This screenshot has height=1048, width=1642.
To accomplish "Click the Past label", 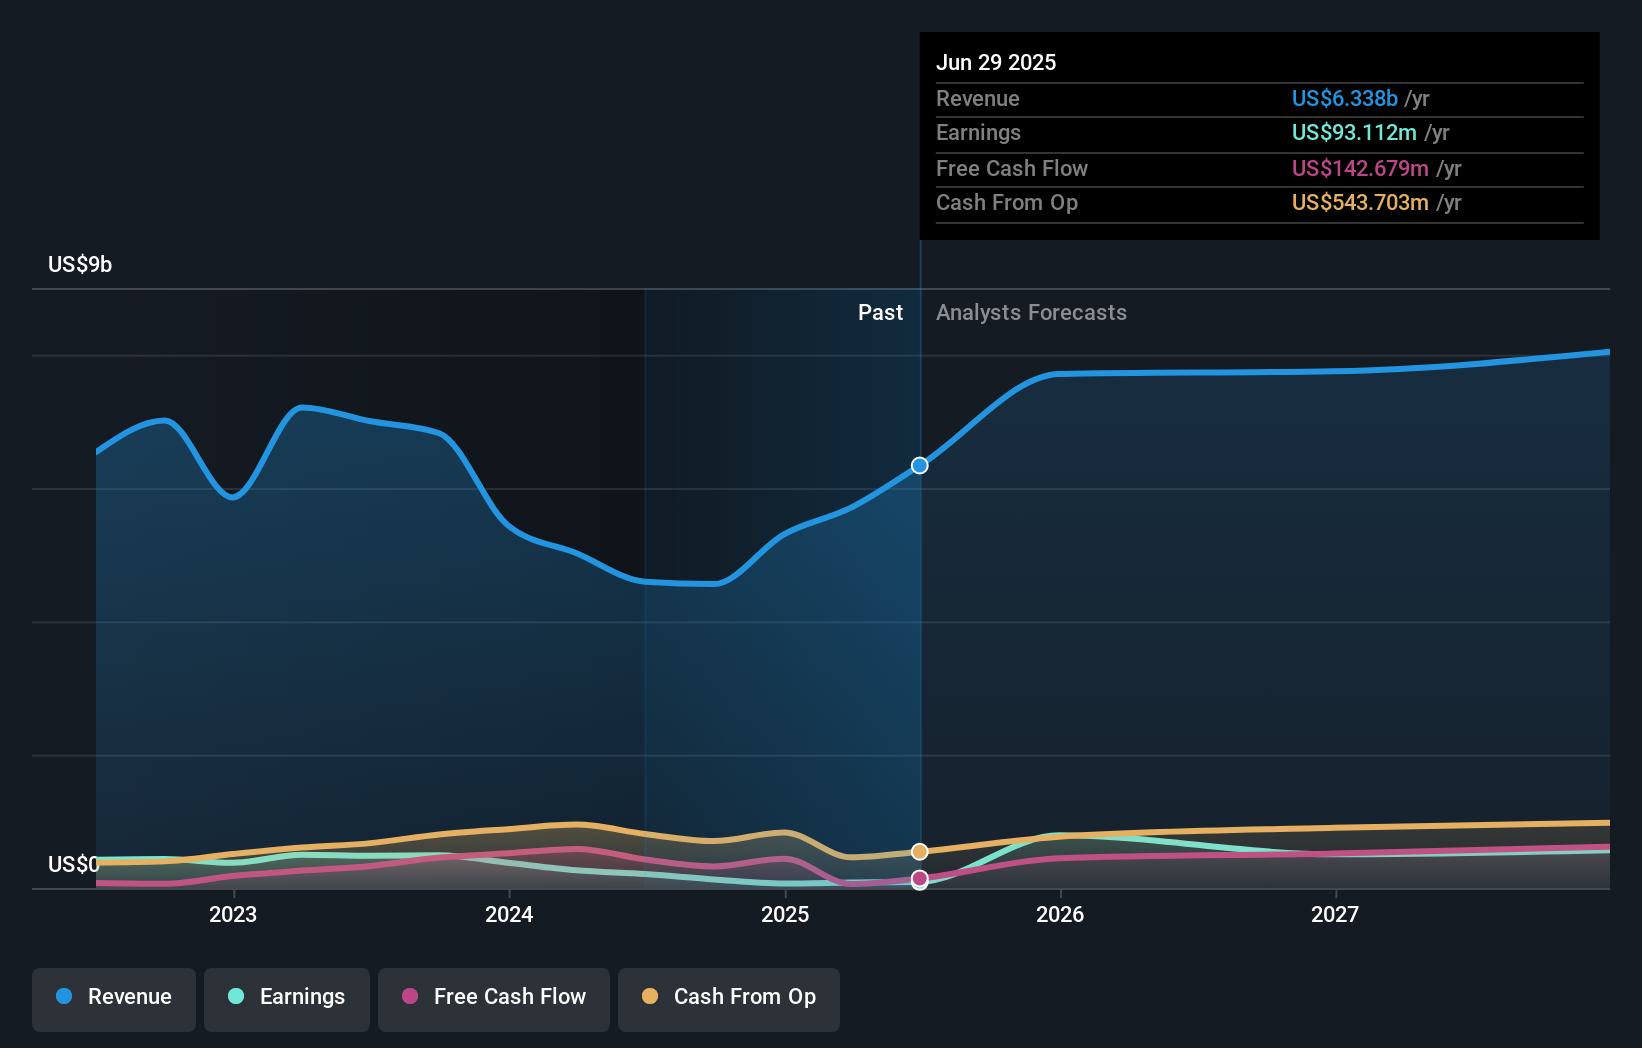I will click(880, 313).
